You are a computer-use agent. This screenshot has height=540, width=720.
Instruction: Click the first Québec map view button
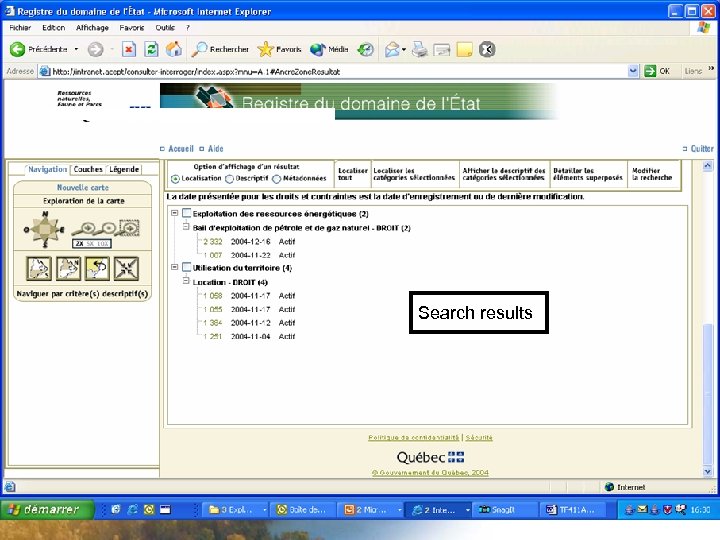coord(39,269)
